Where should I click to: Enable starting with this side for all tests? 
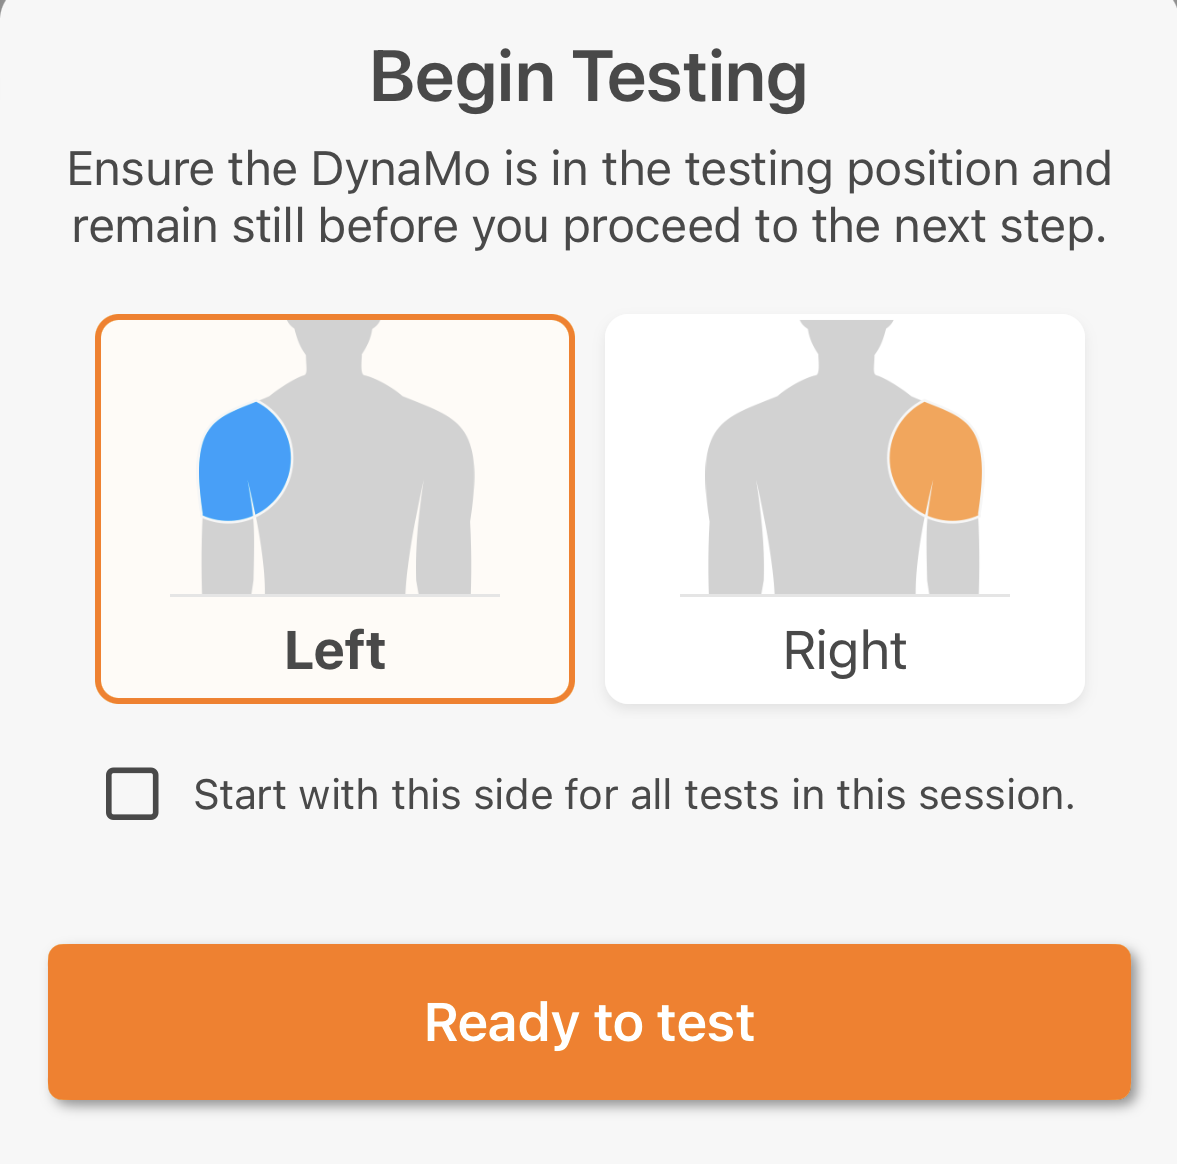coord(133,794)
